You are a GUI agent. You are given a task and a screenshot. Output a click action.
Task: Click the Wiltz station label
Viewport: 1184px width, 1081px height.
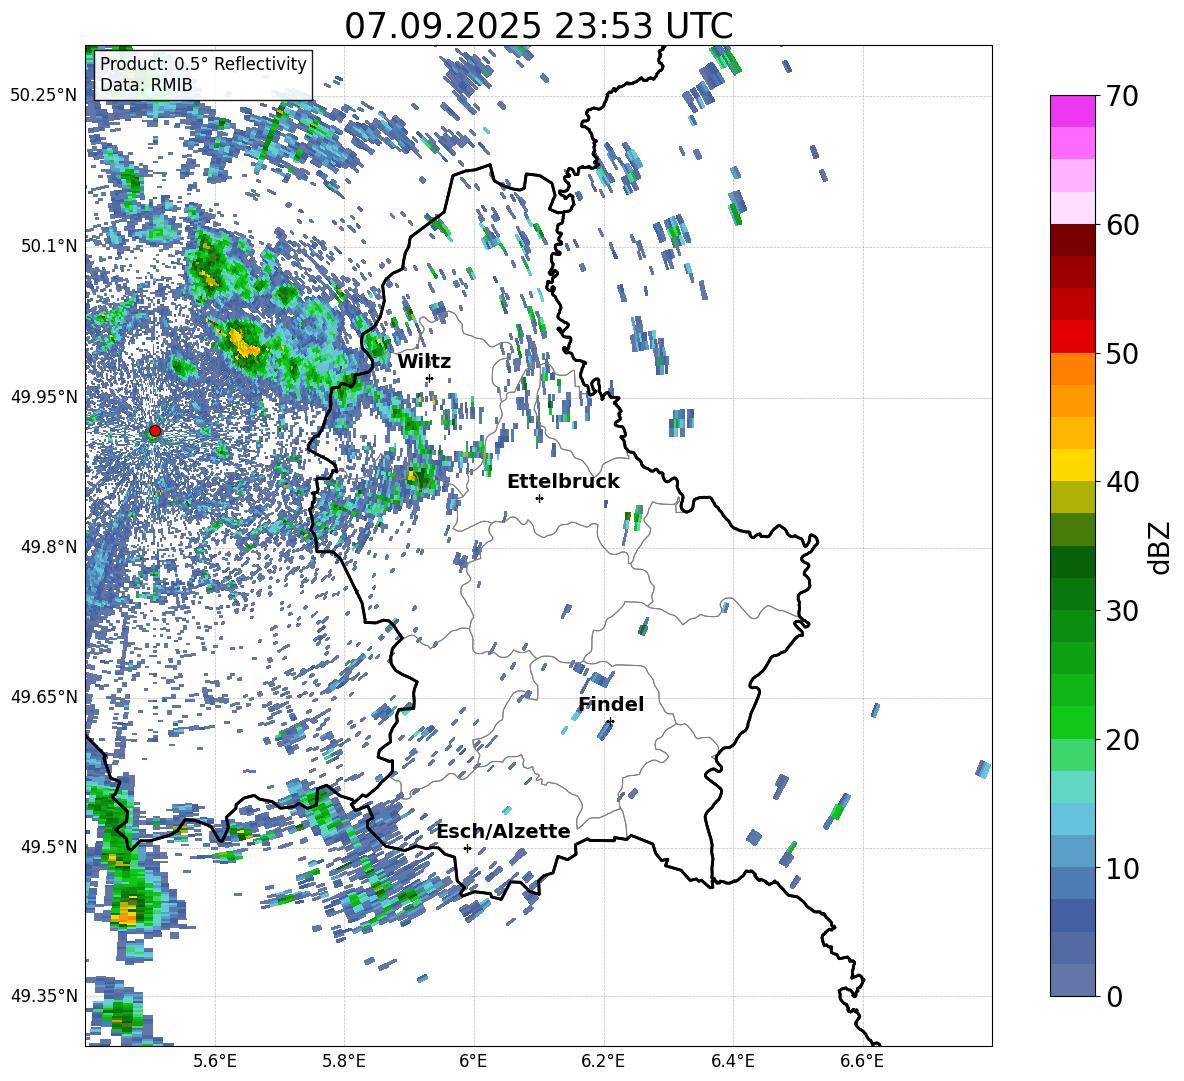(424, 362)
